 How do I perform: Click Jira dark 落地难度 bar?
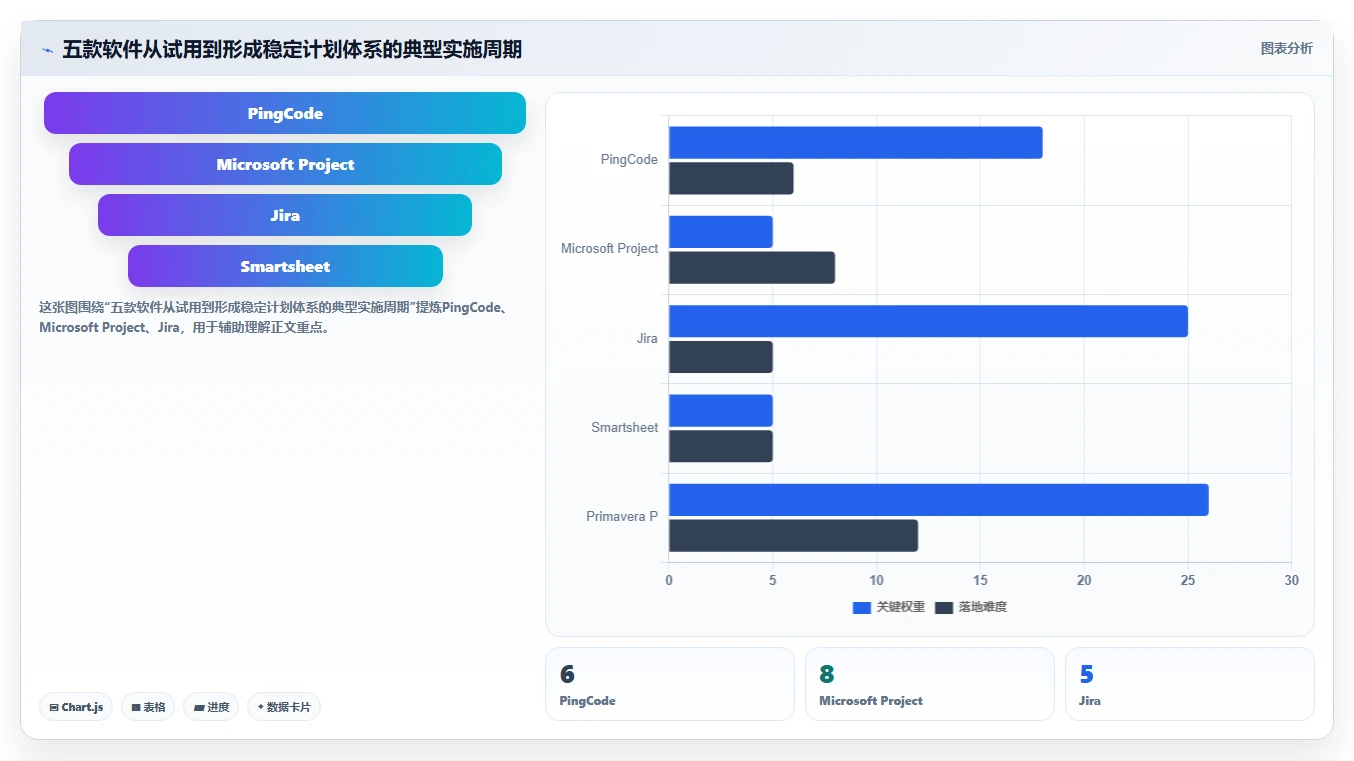721,357
